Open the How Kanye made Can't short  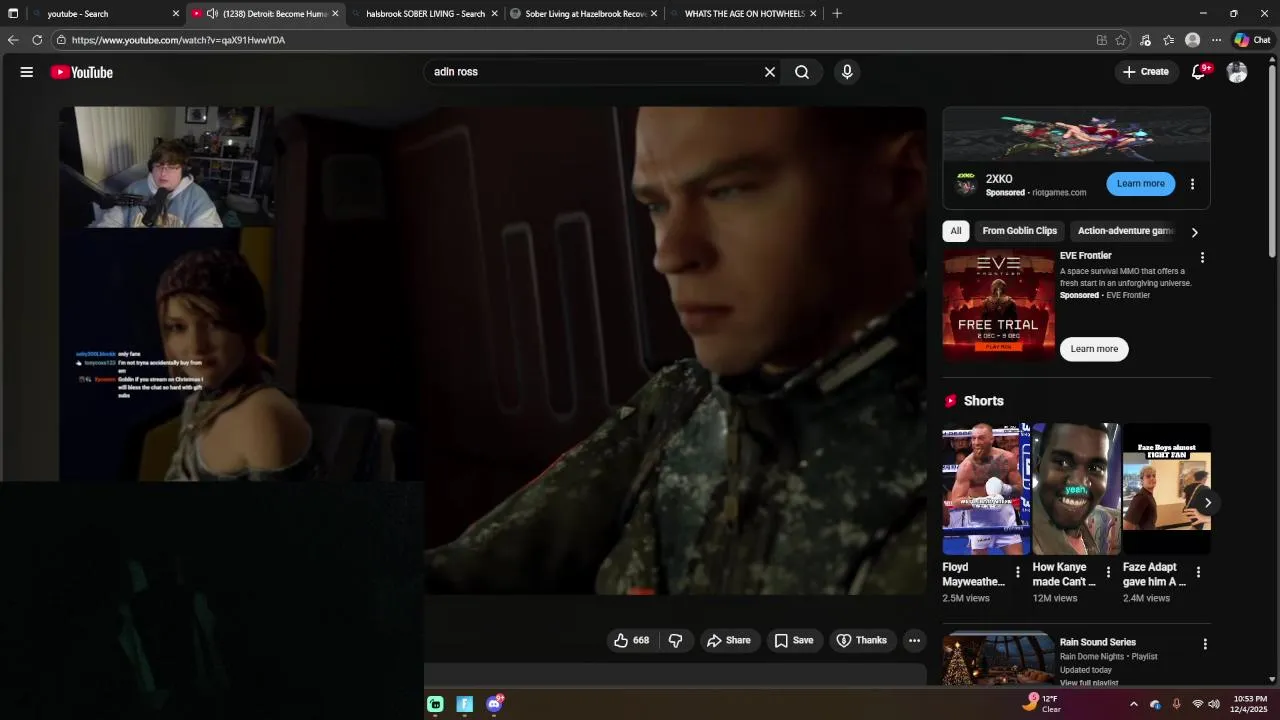point(1076,489)
